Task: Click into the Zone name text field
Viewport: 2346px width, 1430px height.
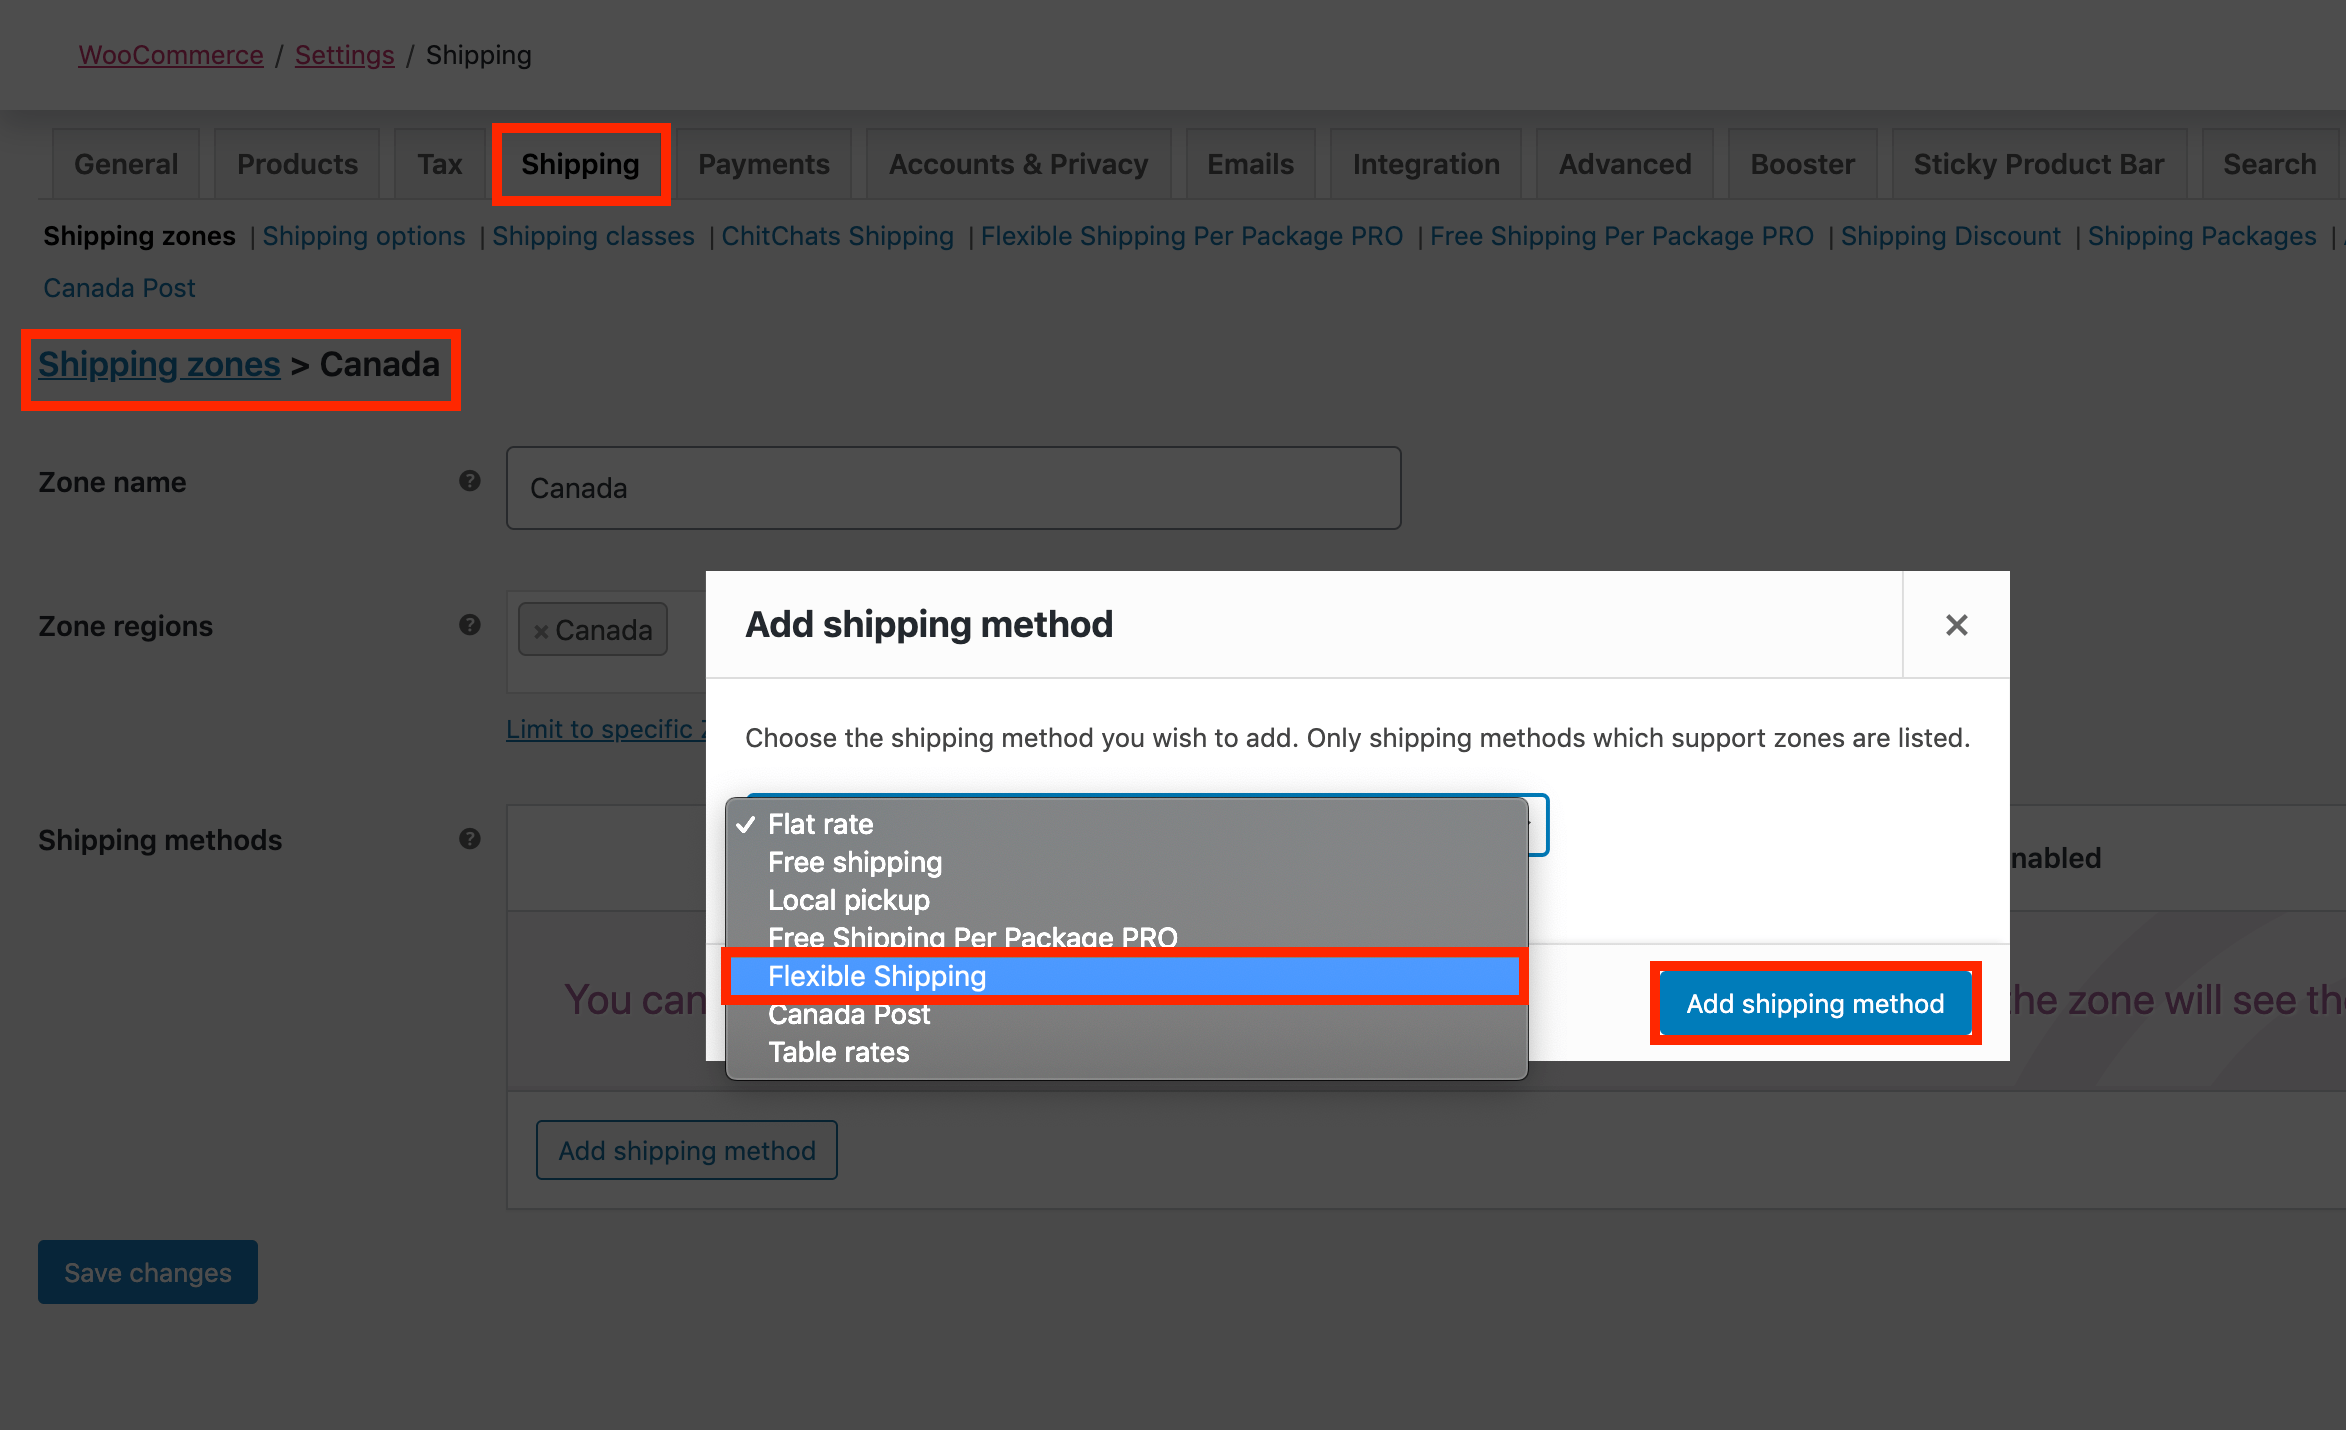Action: 952,488
